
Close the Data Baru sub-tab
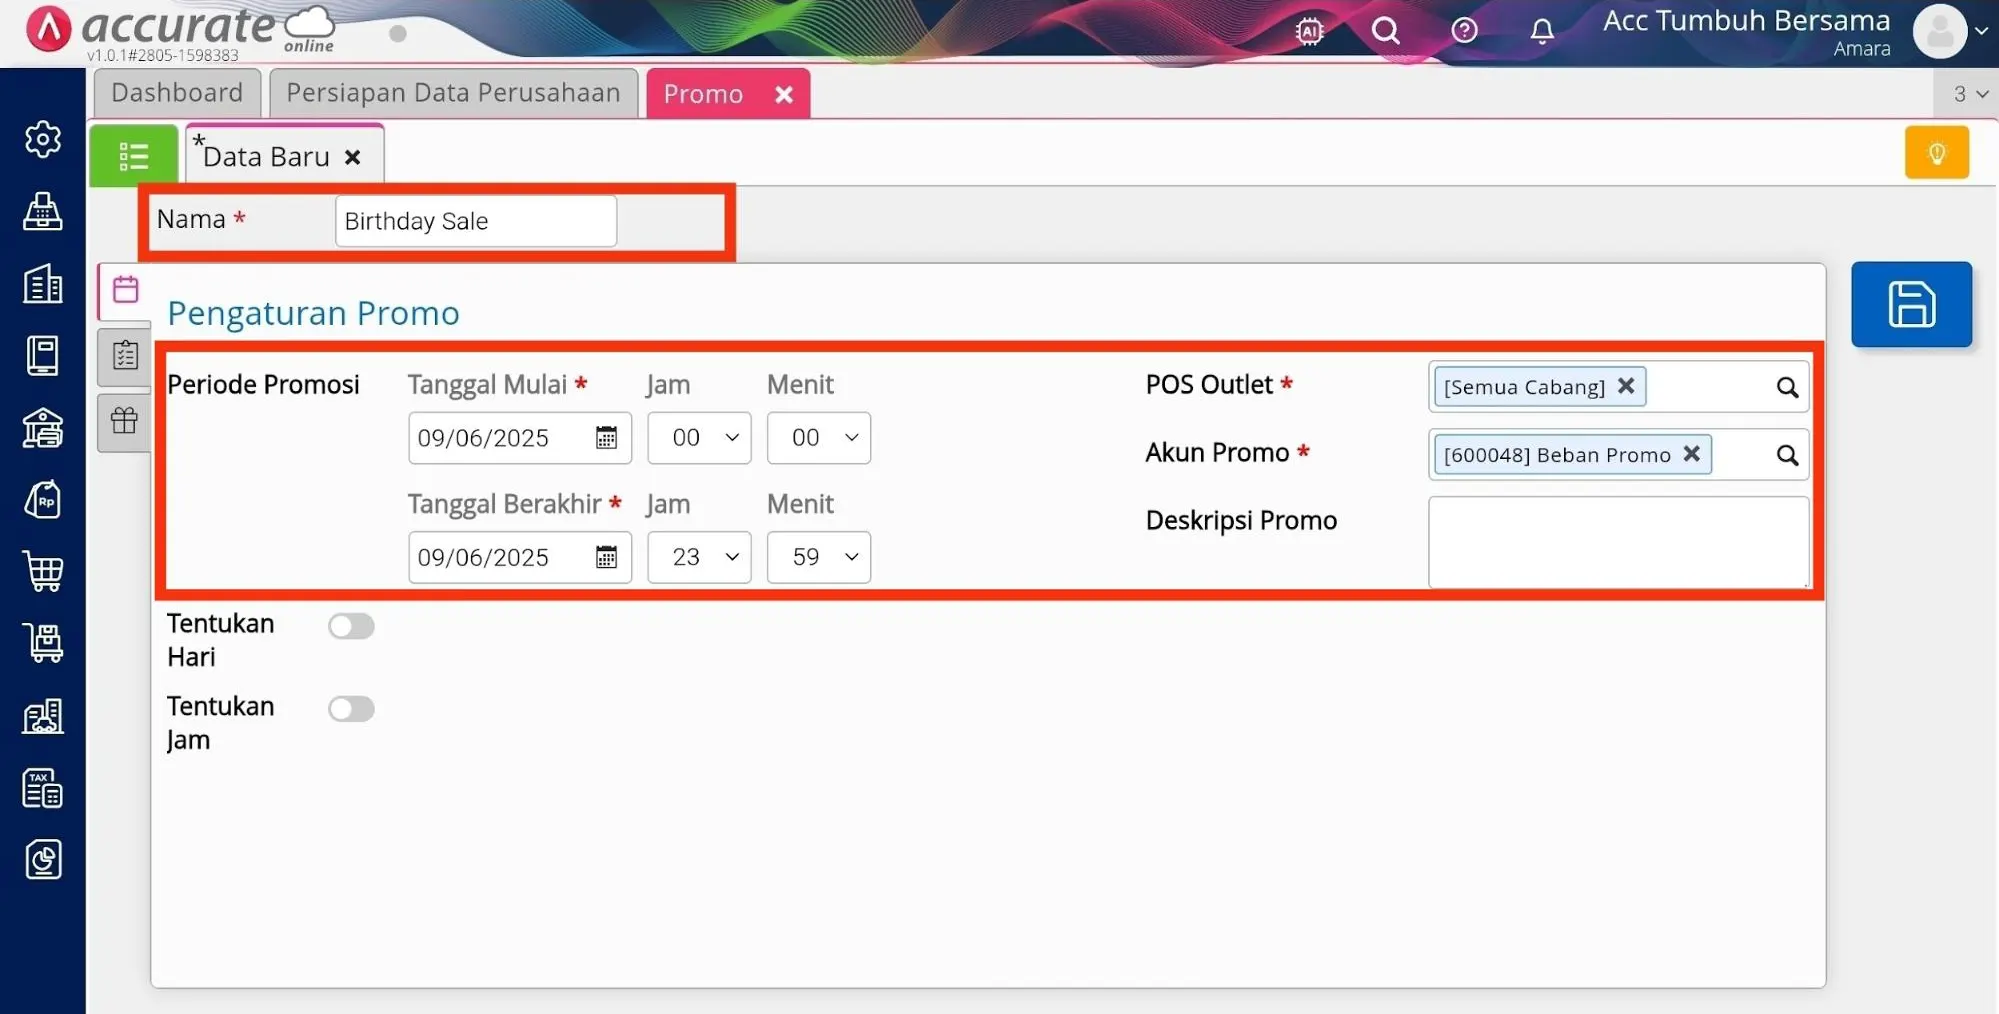point(352,157)
